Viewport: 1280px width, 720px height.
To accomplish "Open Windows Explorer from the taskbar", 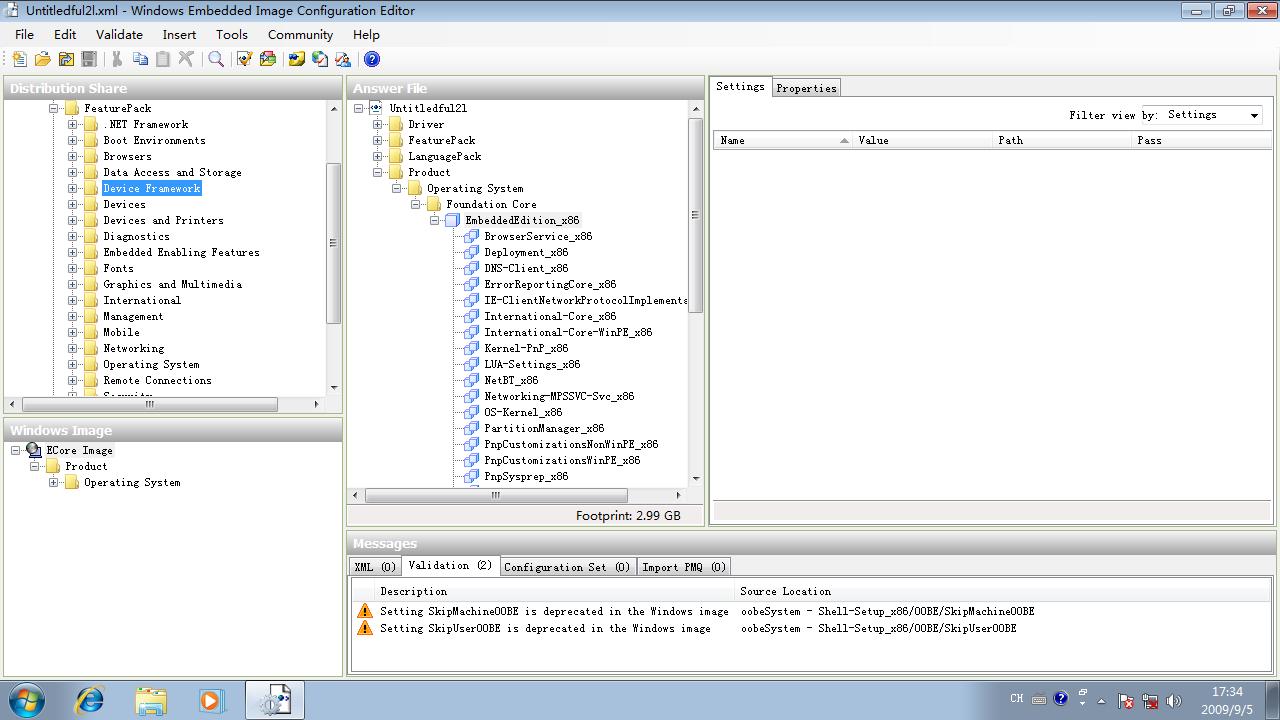I will click(x=151, y=700).
